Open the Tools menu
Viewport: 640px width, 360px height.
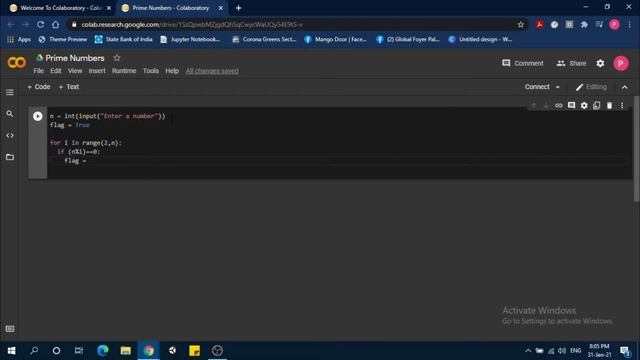pos(151,71)
